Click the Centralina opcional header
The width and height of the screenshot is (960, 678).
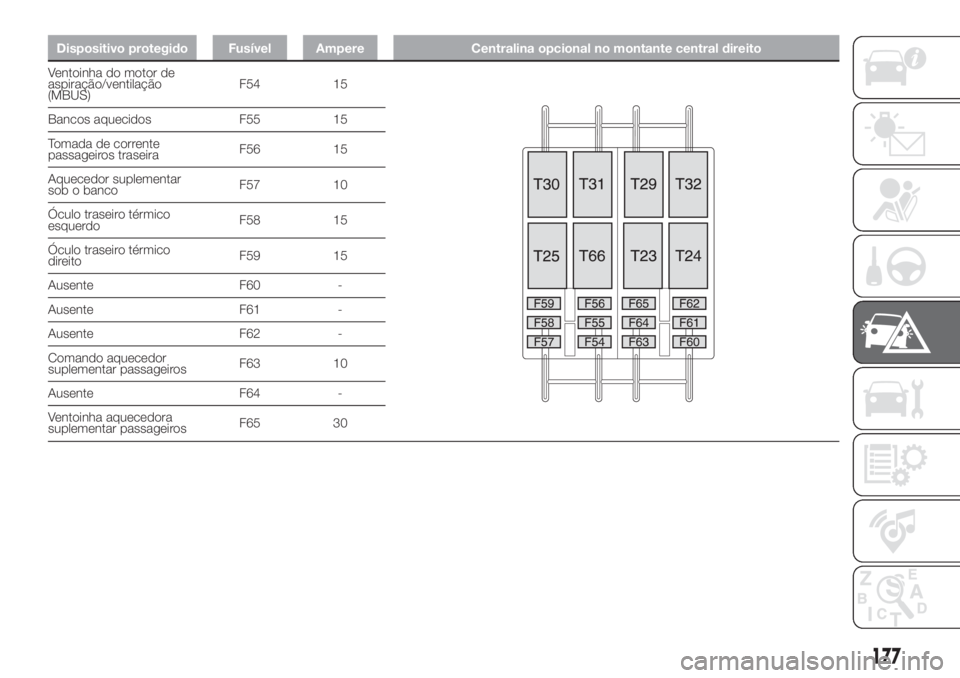(616, 48)
